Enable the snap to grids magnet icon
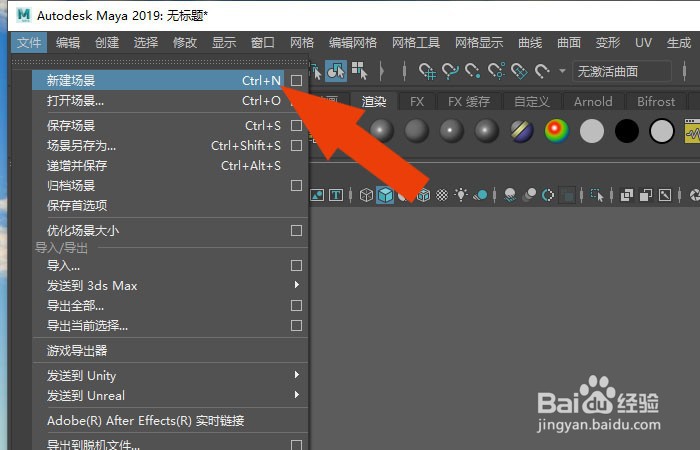The width and height of the screenshot is (700, 450). point(427,71)
